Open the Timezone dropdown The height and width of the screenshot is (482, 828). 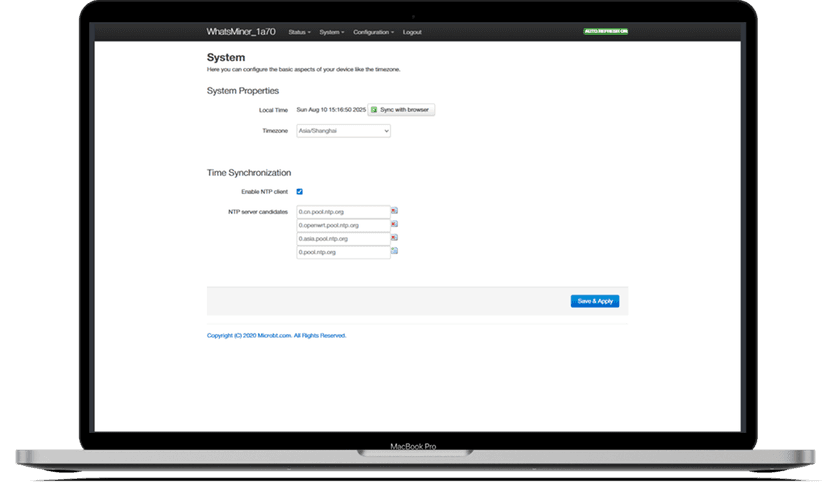point(343,130)
